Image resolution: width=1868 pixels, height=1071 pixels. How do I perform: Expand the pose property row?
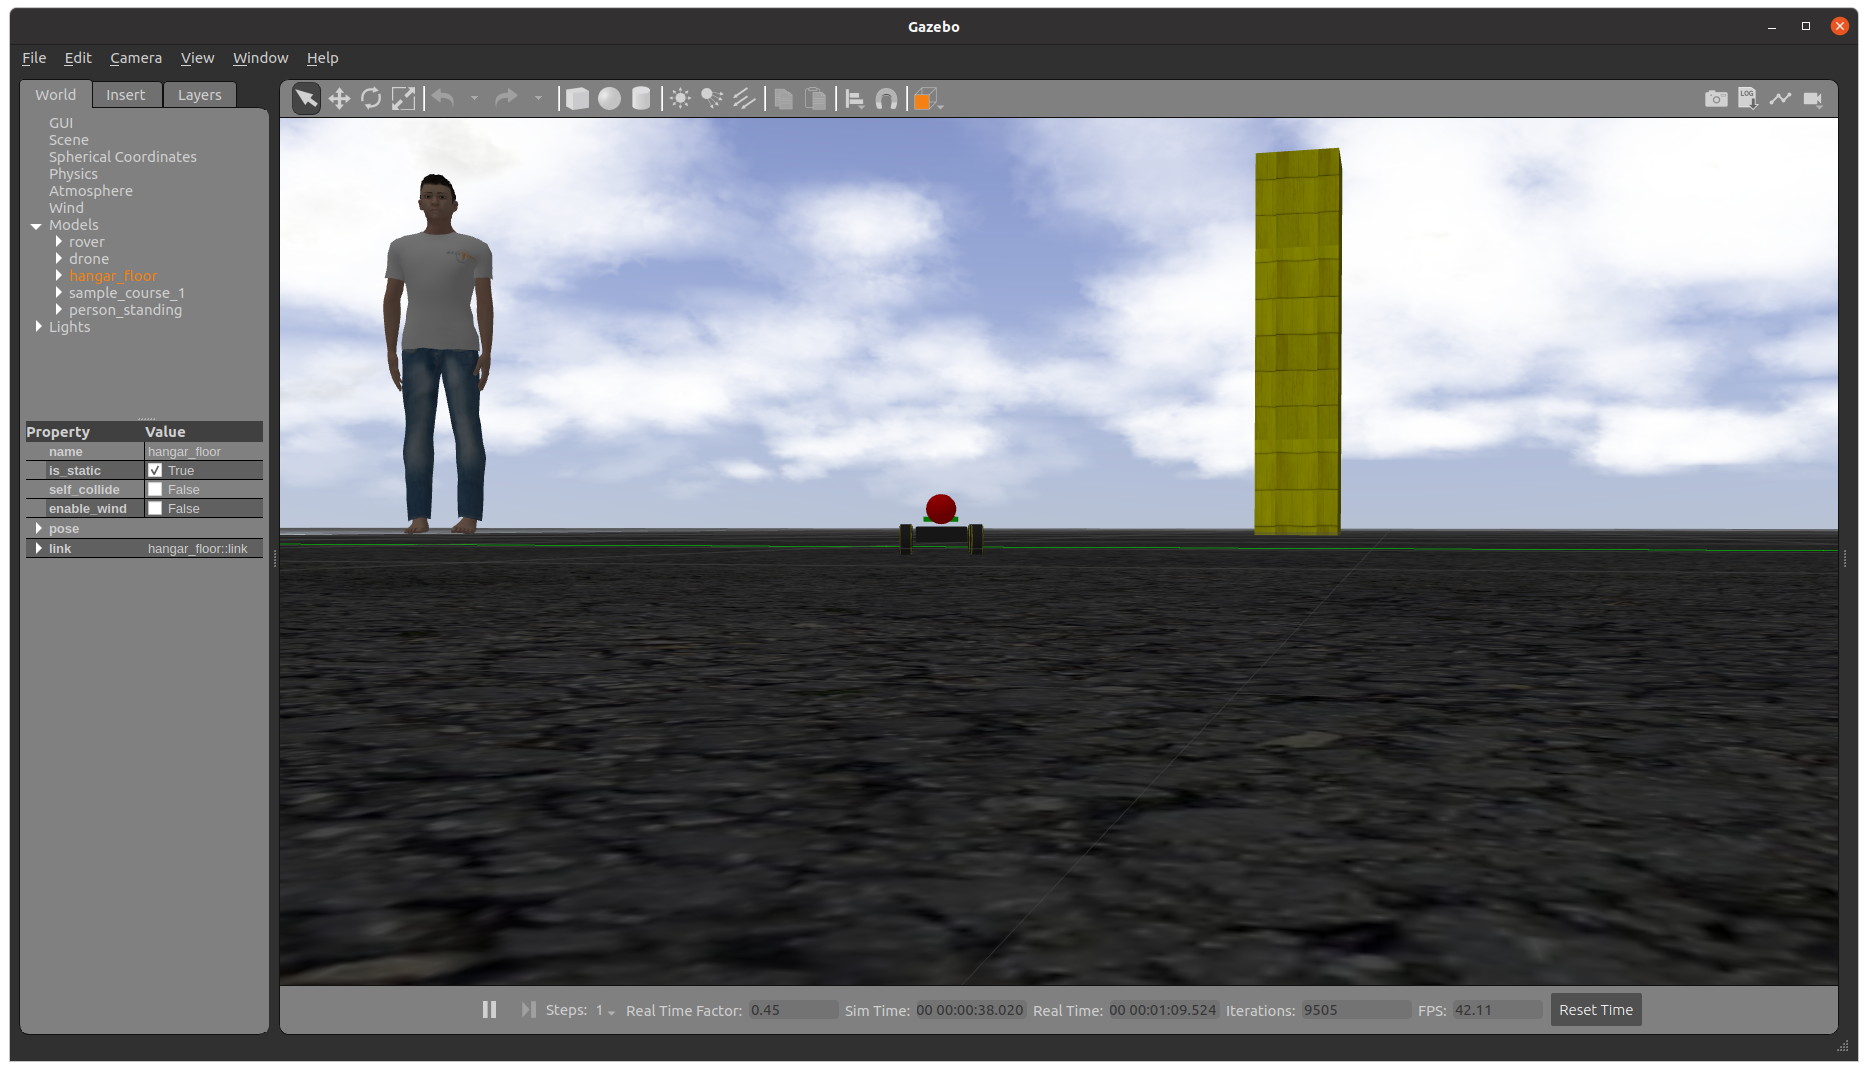point(39,528)
